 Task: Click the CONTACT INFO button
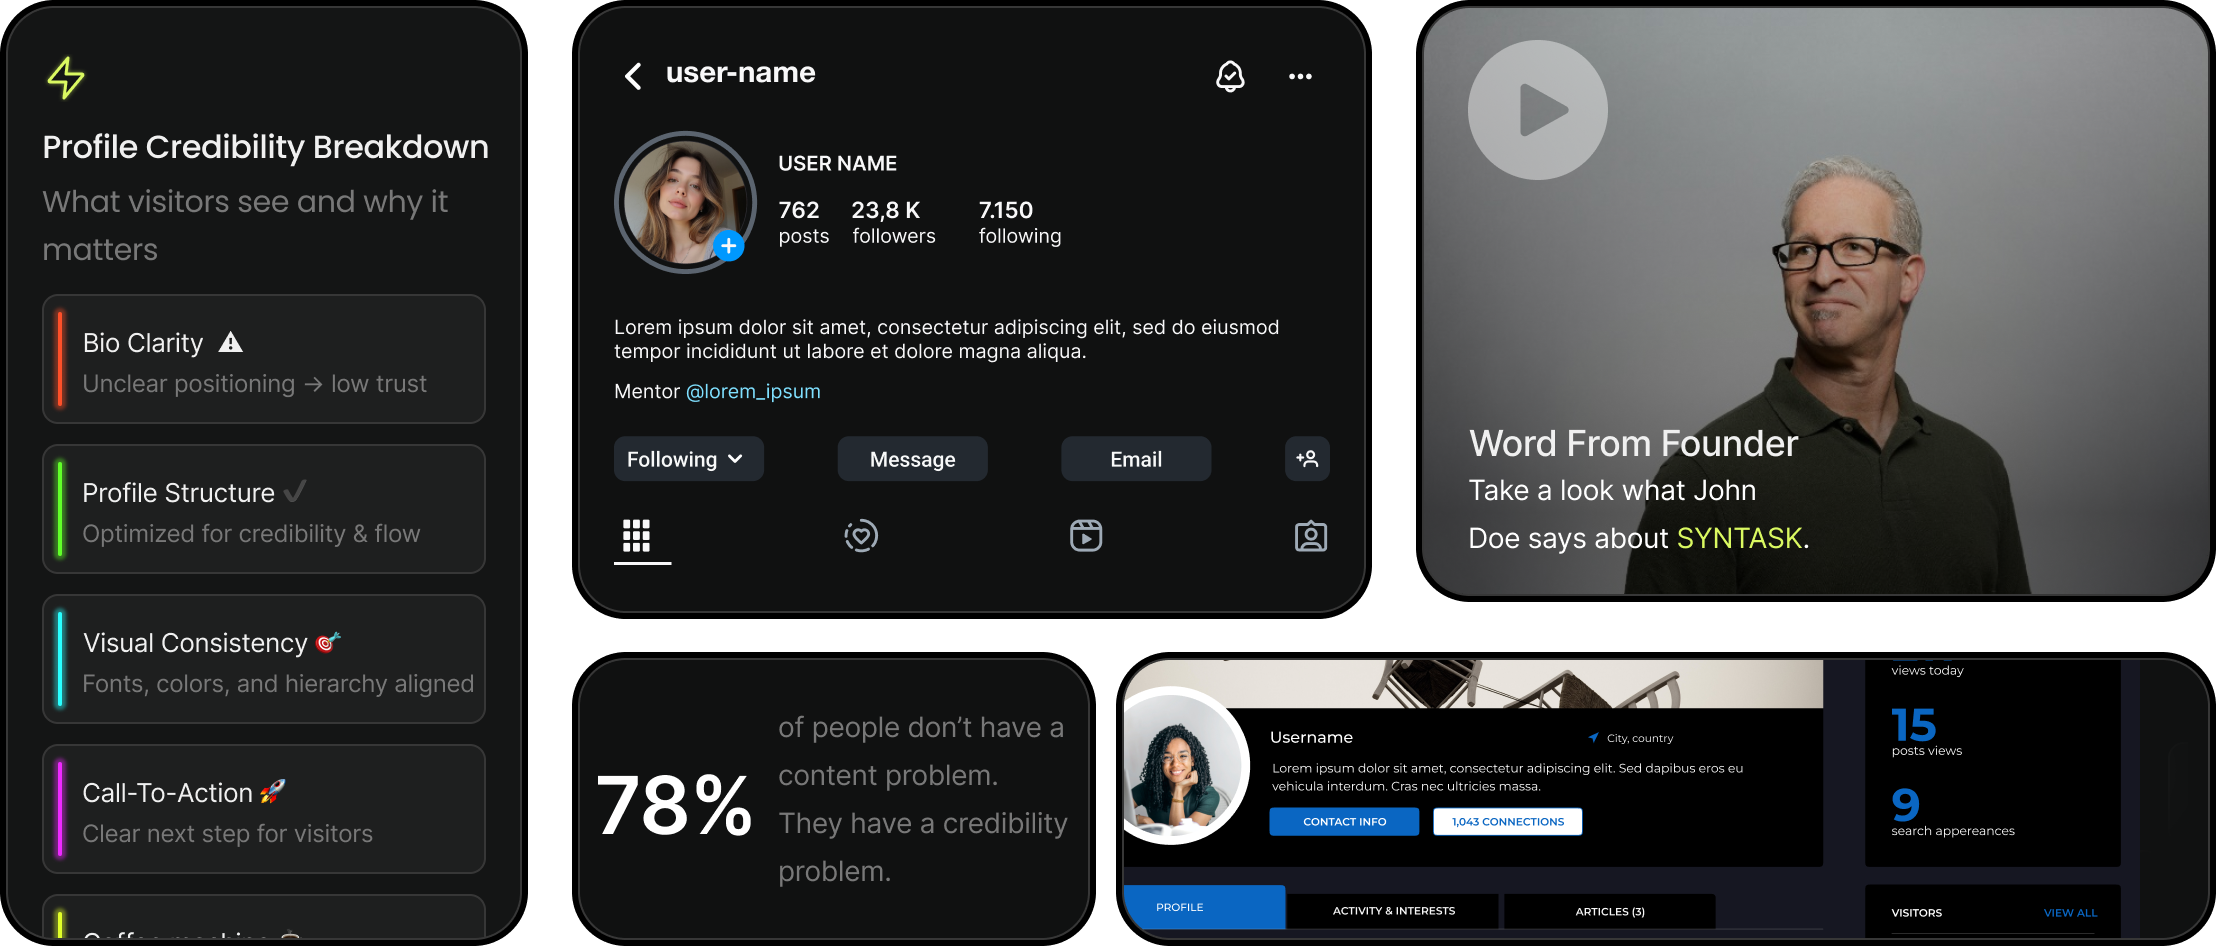click(x=1344, y=822)
